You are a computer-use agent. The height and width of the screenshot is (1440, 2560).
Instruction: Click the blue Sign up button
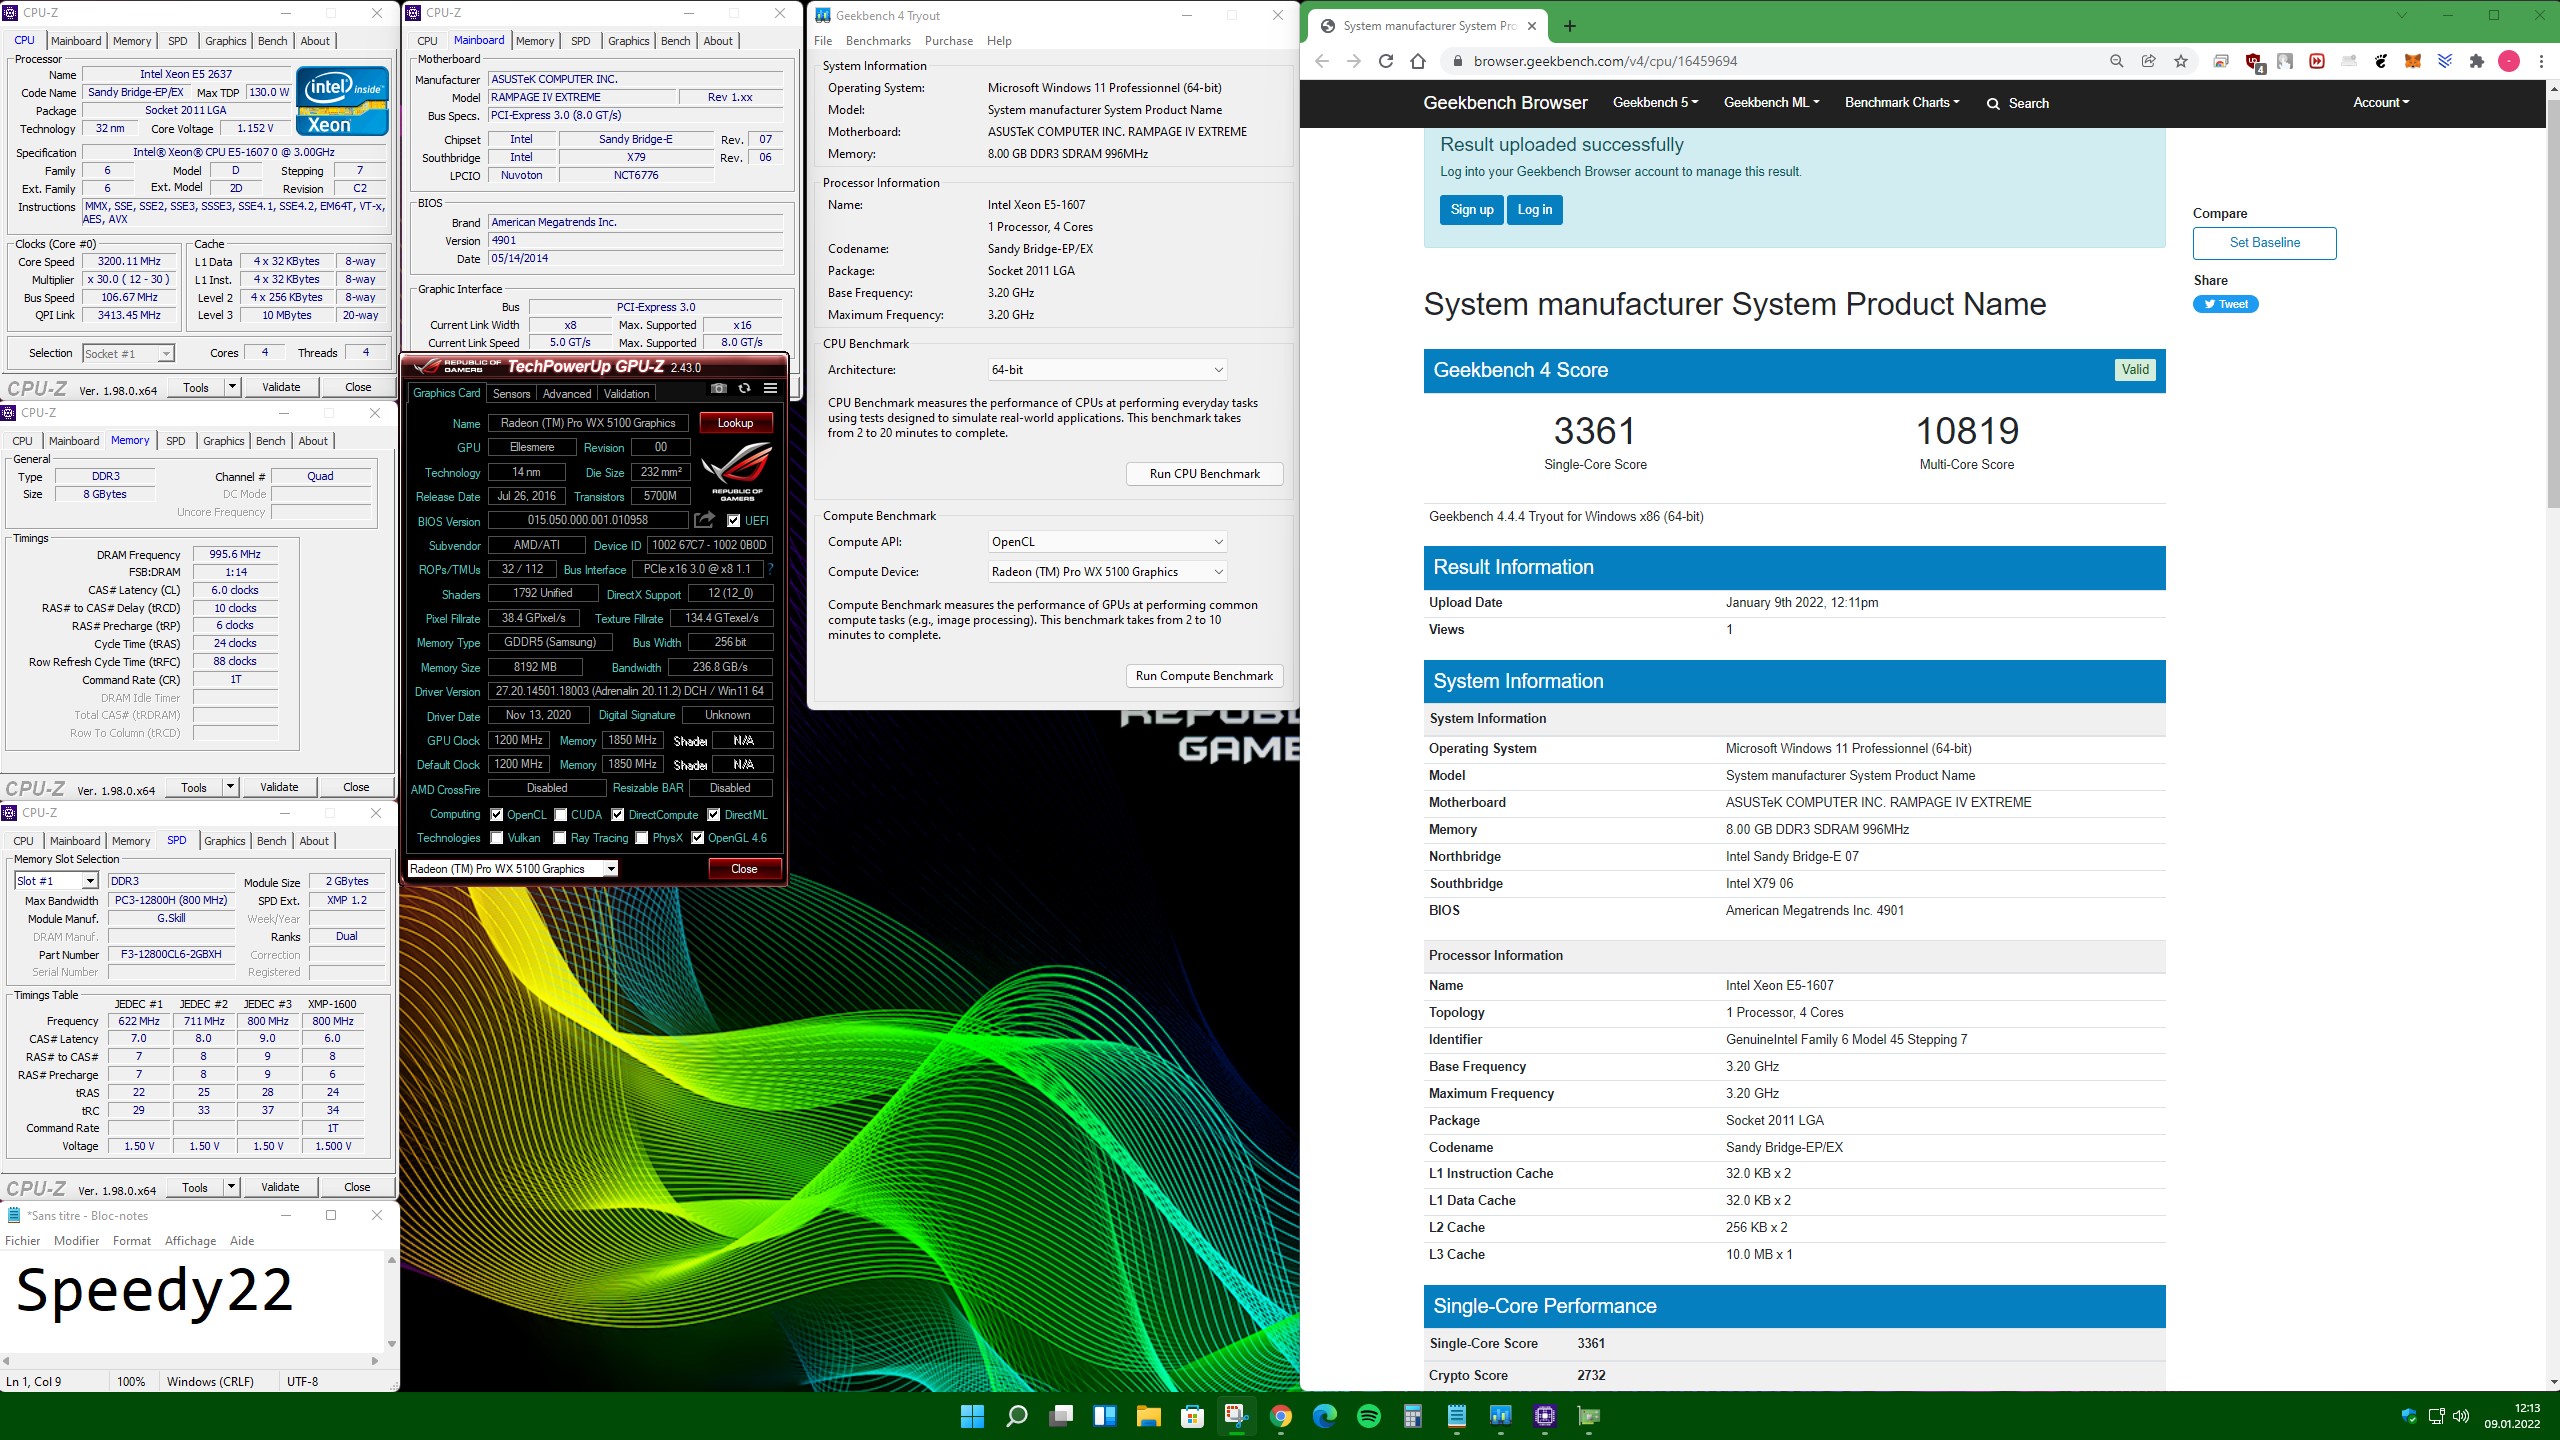tap(1472, 210)
